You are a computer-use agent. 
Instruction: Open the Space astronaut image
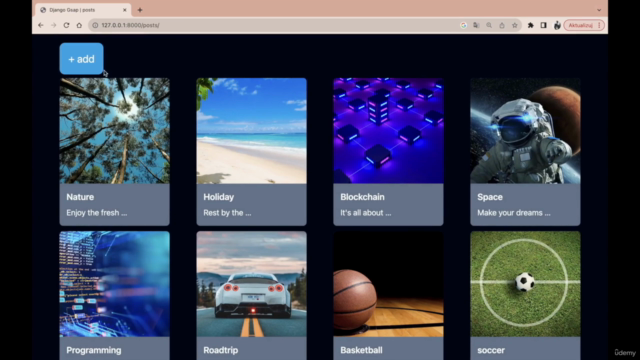coord(525,131)
